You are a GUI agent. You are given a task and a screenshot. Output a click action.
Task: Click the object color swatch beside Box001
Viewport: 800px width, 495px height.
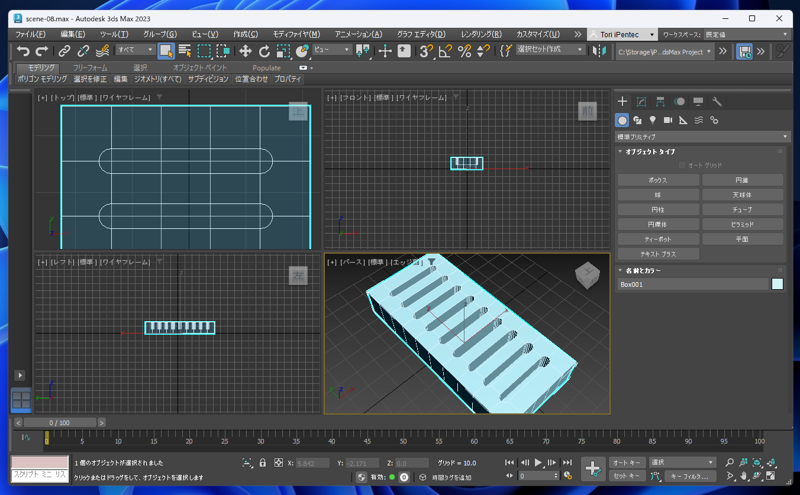click(777, 284)
